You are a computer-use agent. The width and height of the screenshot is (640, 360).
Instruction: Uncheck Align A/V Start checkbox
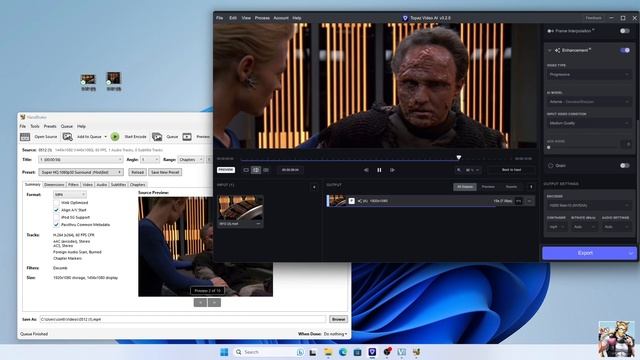tap(56, 210)
